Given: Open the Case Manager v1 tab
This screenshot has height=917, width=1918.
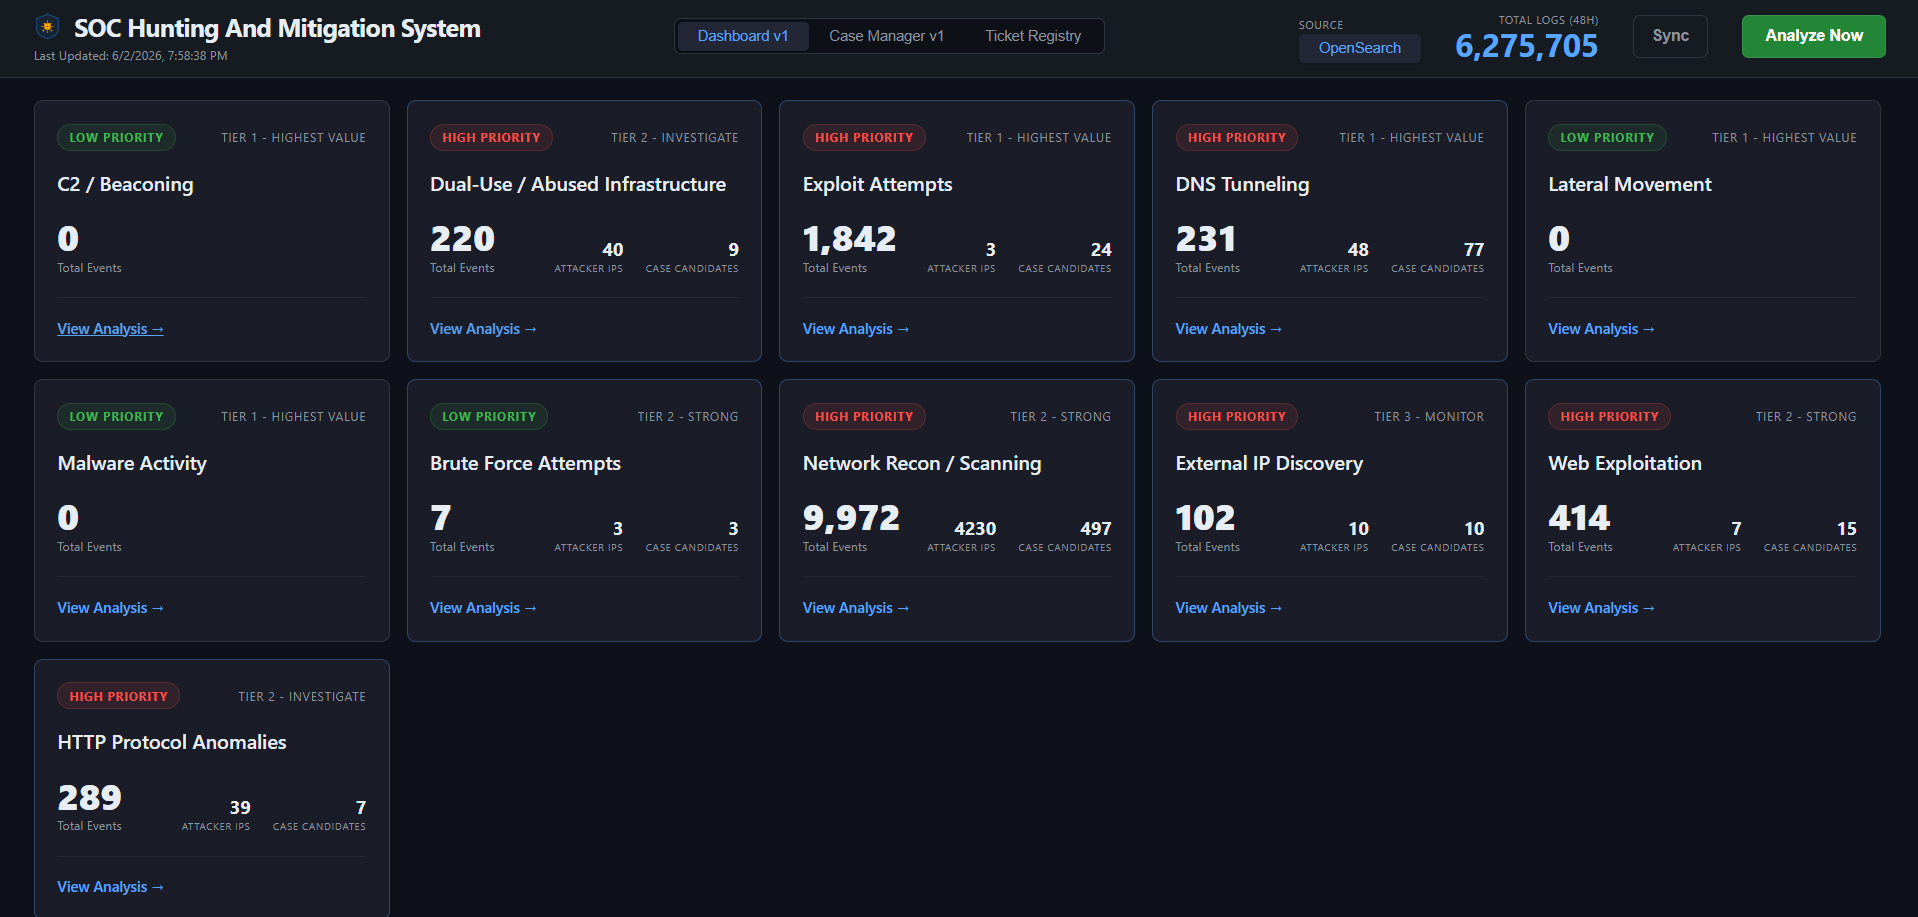Looking at the screenshot, I should pos(886,36).
